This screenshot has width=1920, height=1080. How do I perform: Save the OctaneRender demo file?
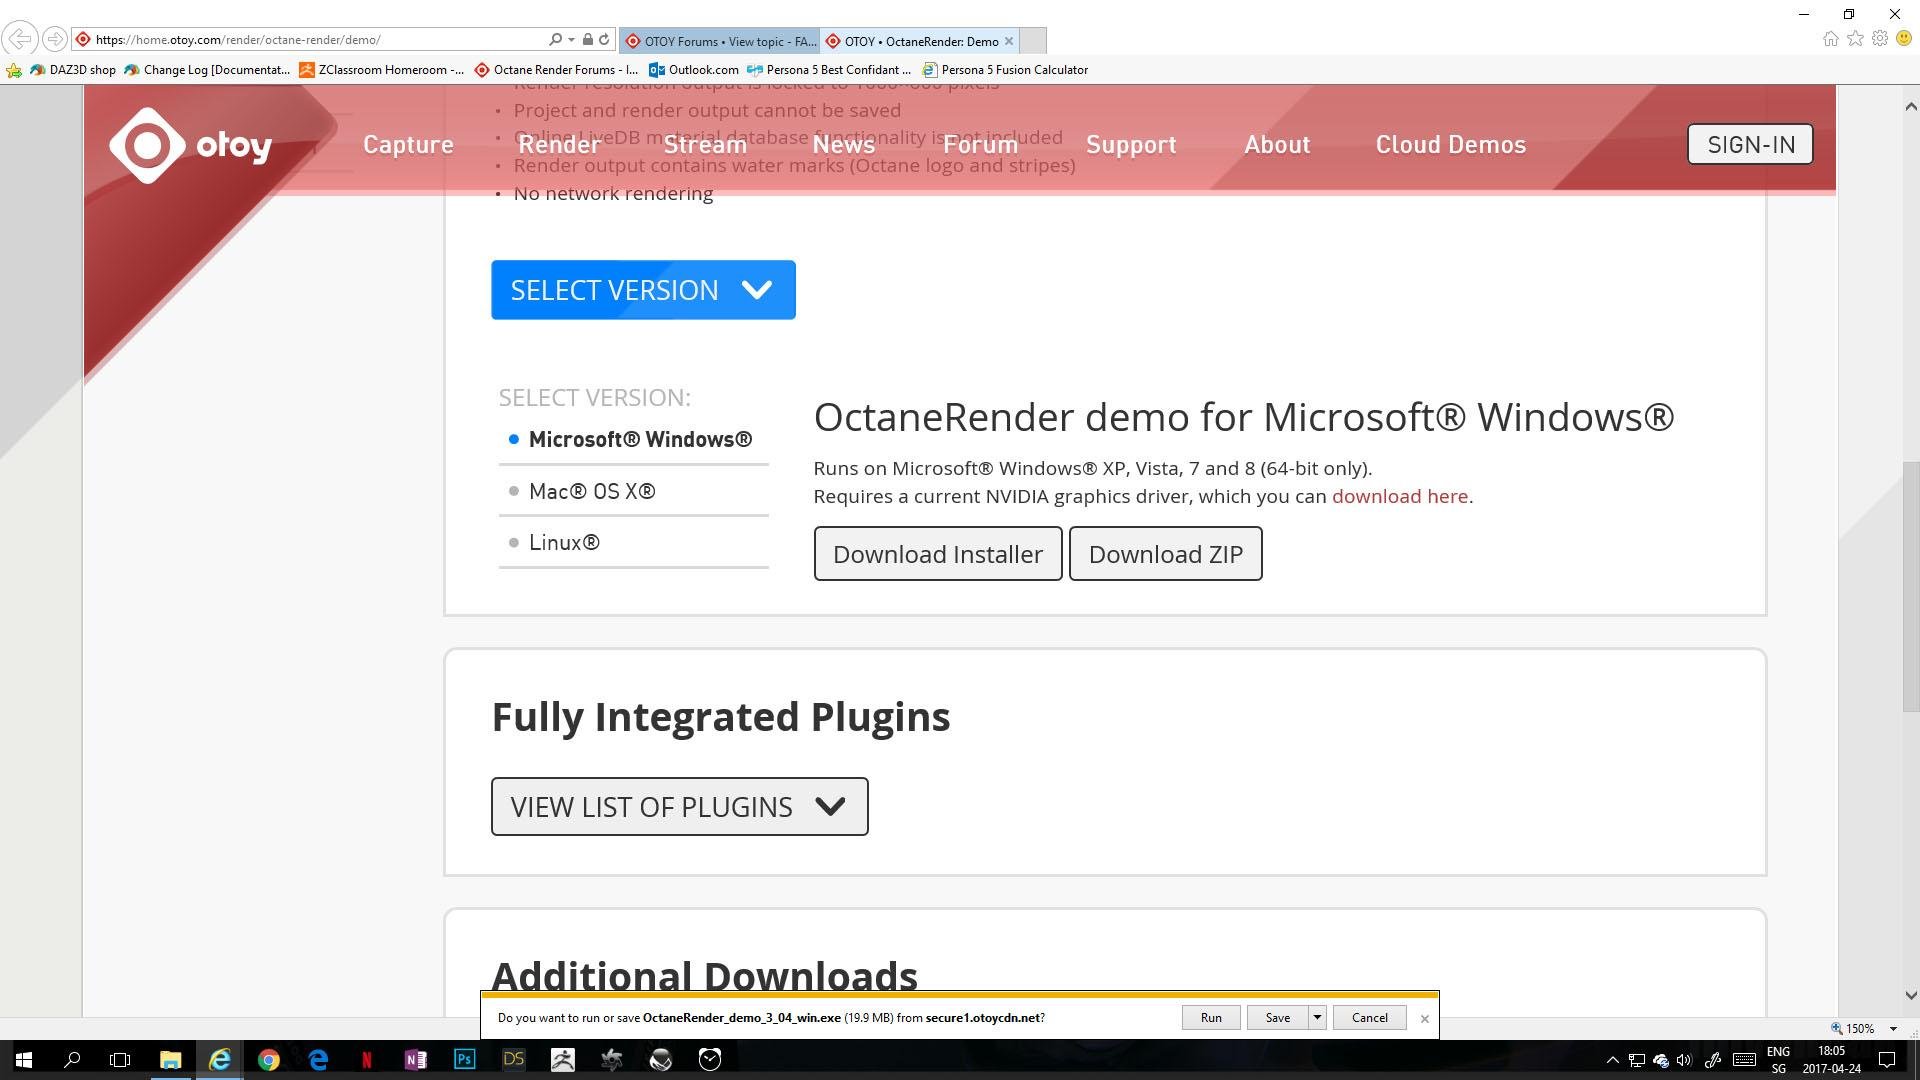point(1277,1017)
